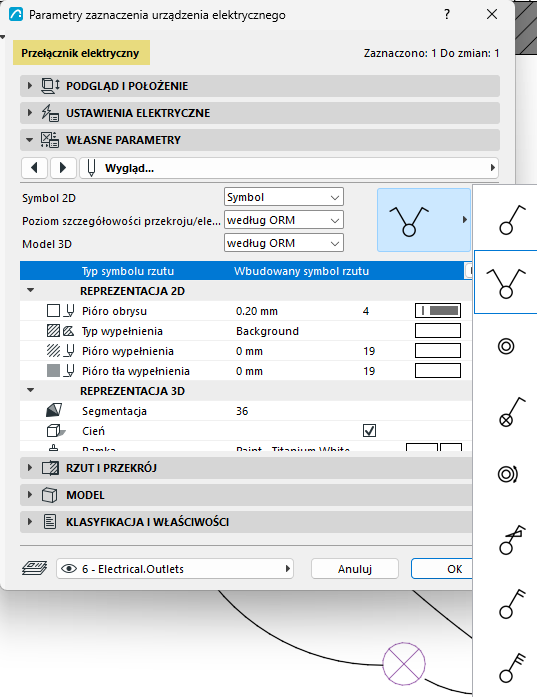The height and width of the screenshot is (697, 537).
Task: Edit the Segmentacja value 36
Action: (242, 411)
